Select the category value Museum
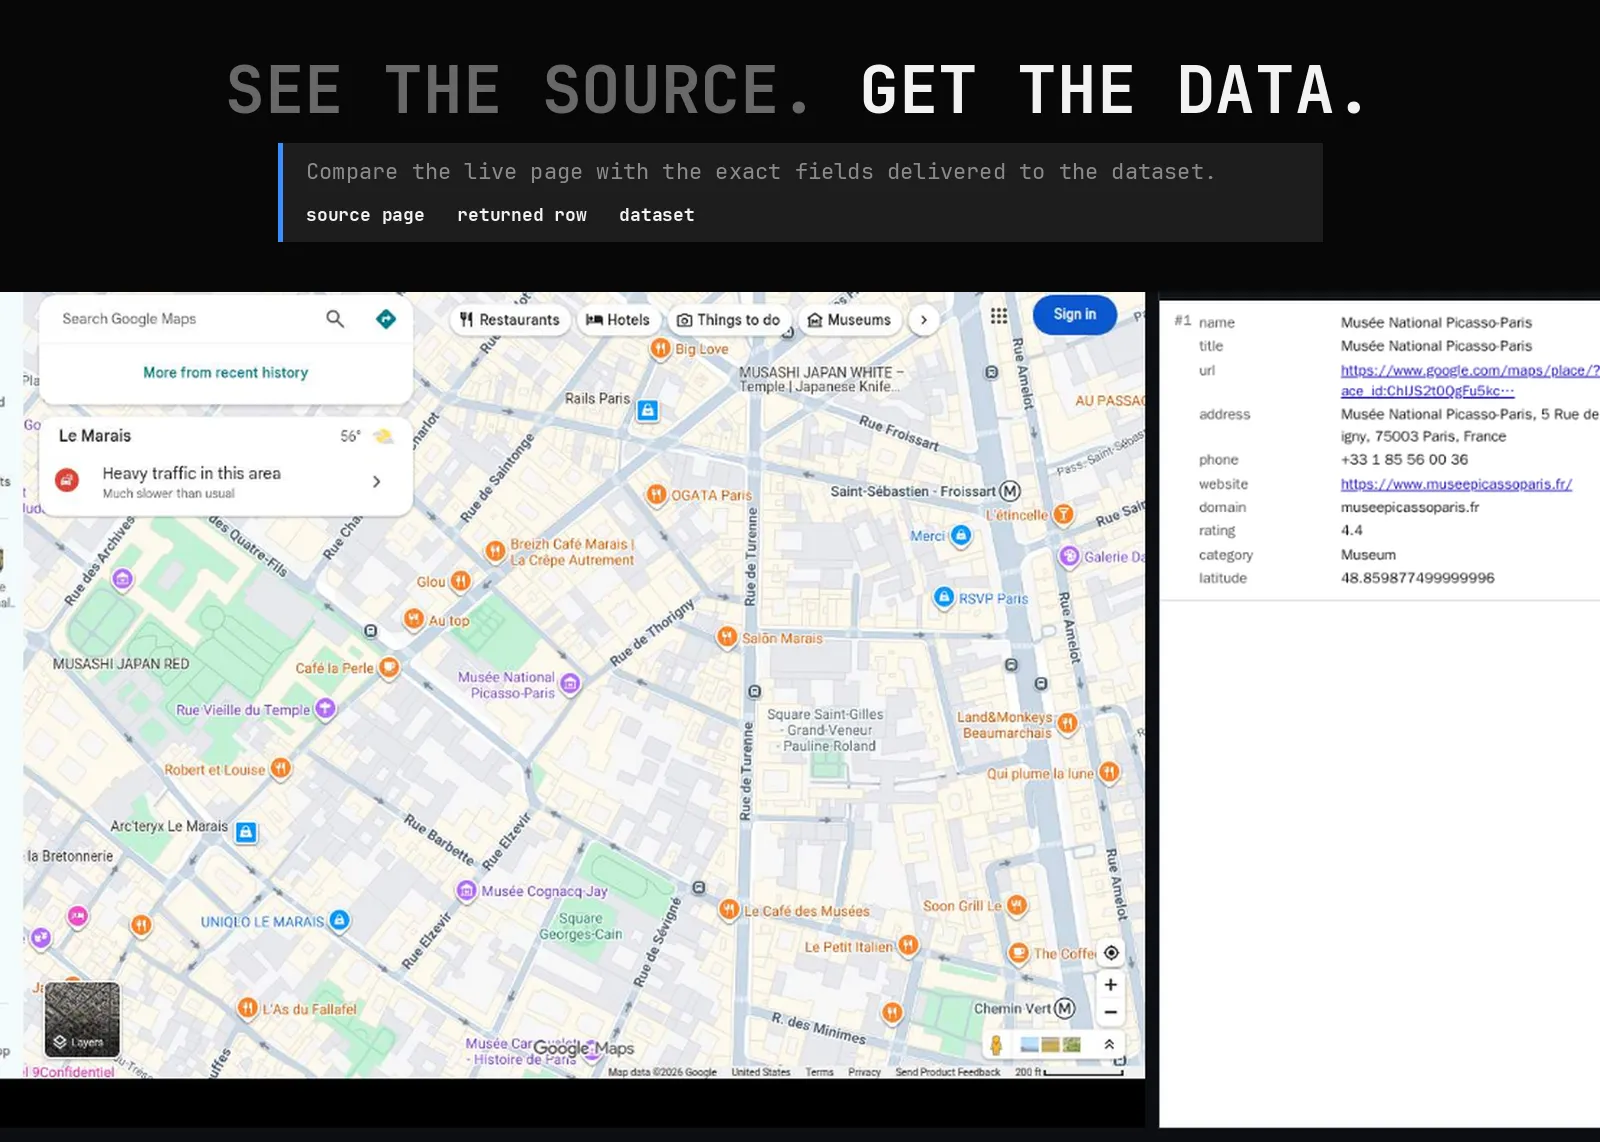The width and height of the screenshot is (1600, 1142). (x=1368, y=555)
